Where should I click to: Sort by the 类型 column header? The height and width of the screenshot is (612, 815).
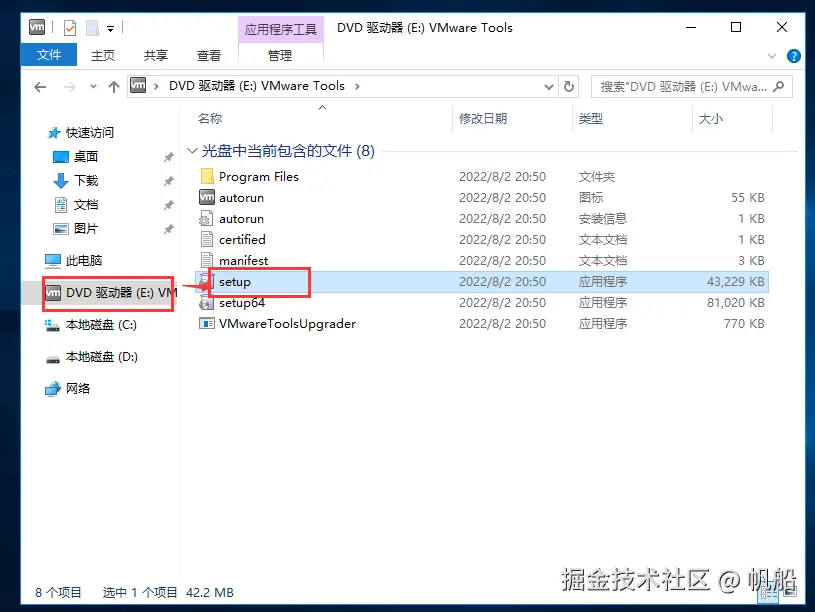[591, 119]
